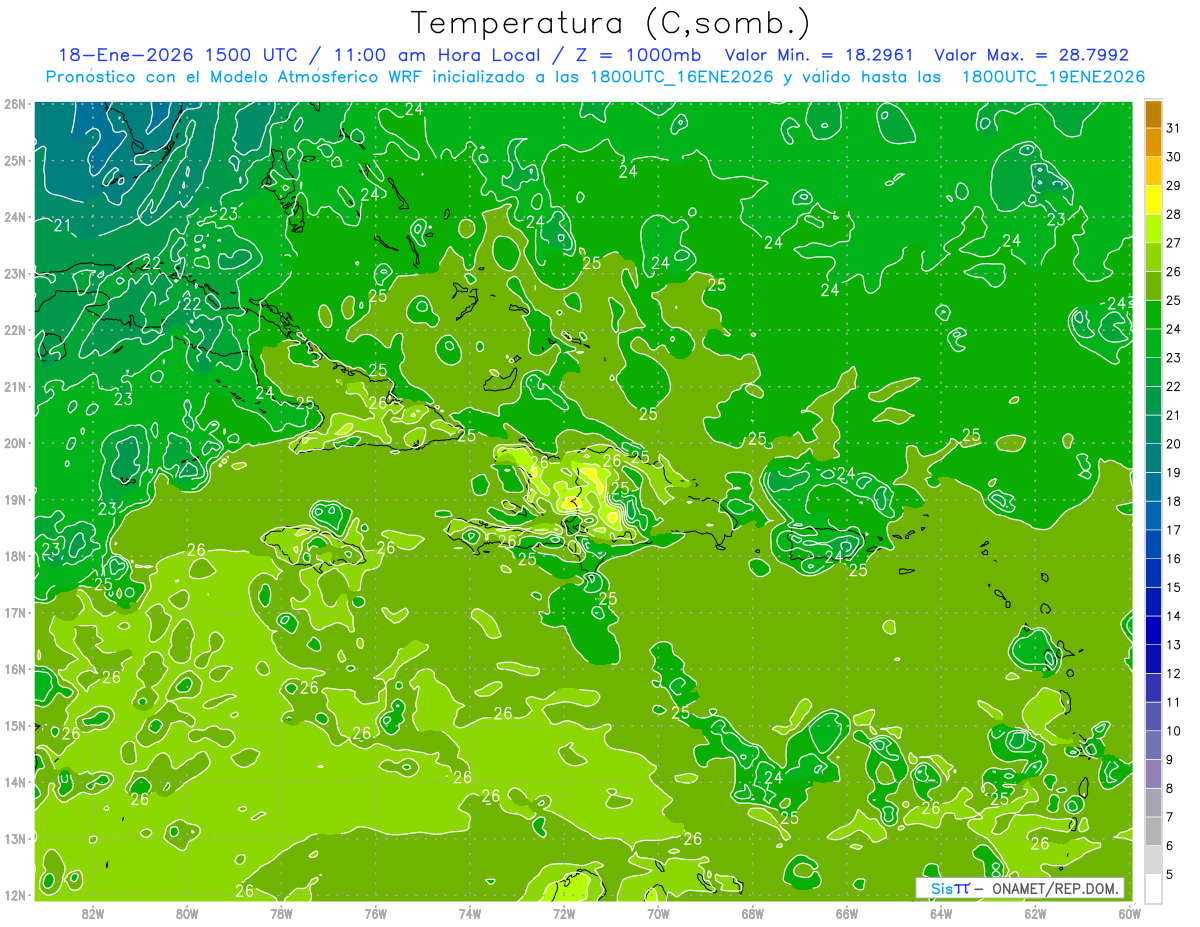
Task: Click the 15N latitude axis label
Action: click(14, 726)
